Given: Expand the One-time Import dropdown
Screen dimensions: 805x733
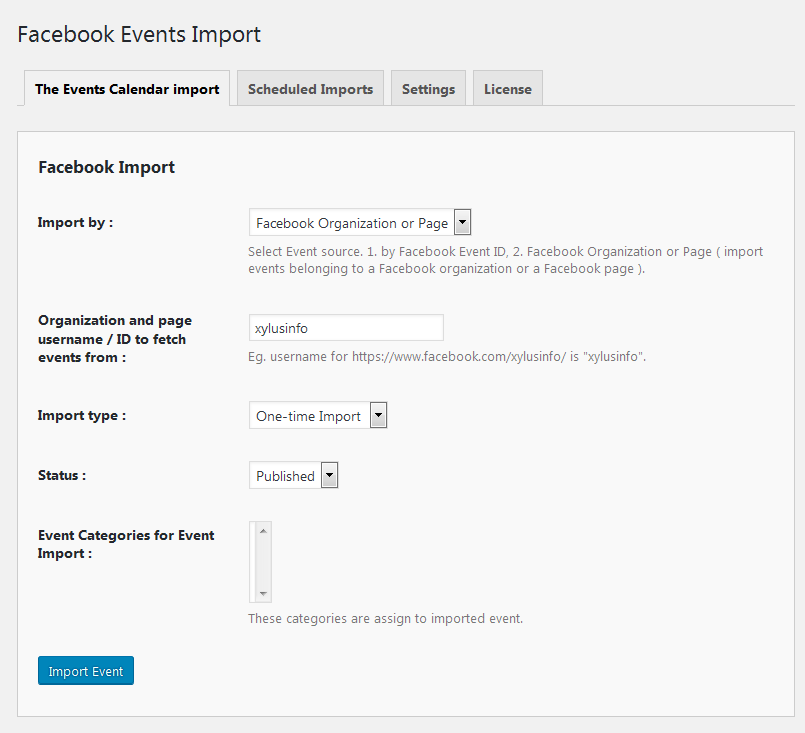Looking at the screenshot, I should [318, 416].
